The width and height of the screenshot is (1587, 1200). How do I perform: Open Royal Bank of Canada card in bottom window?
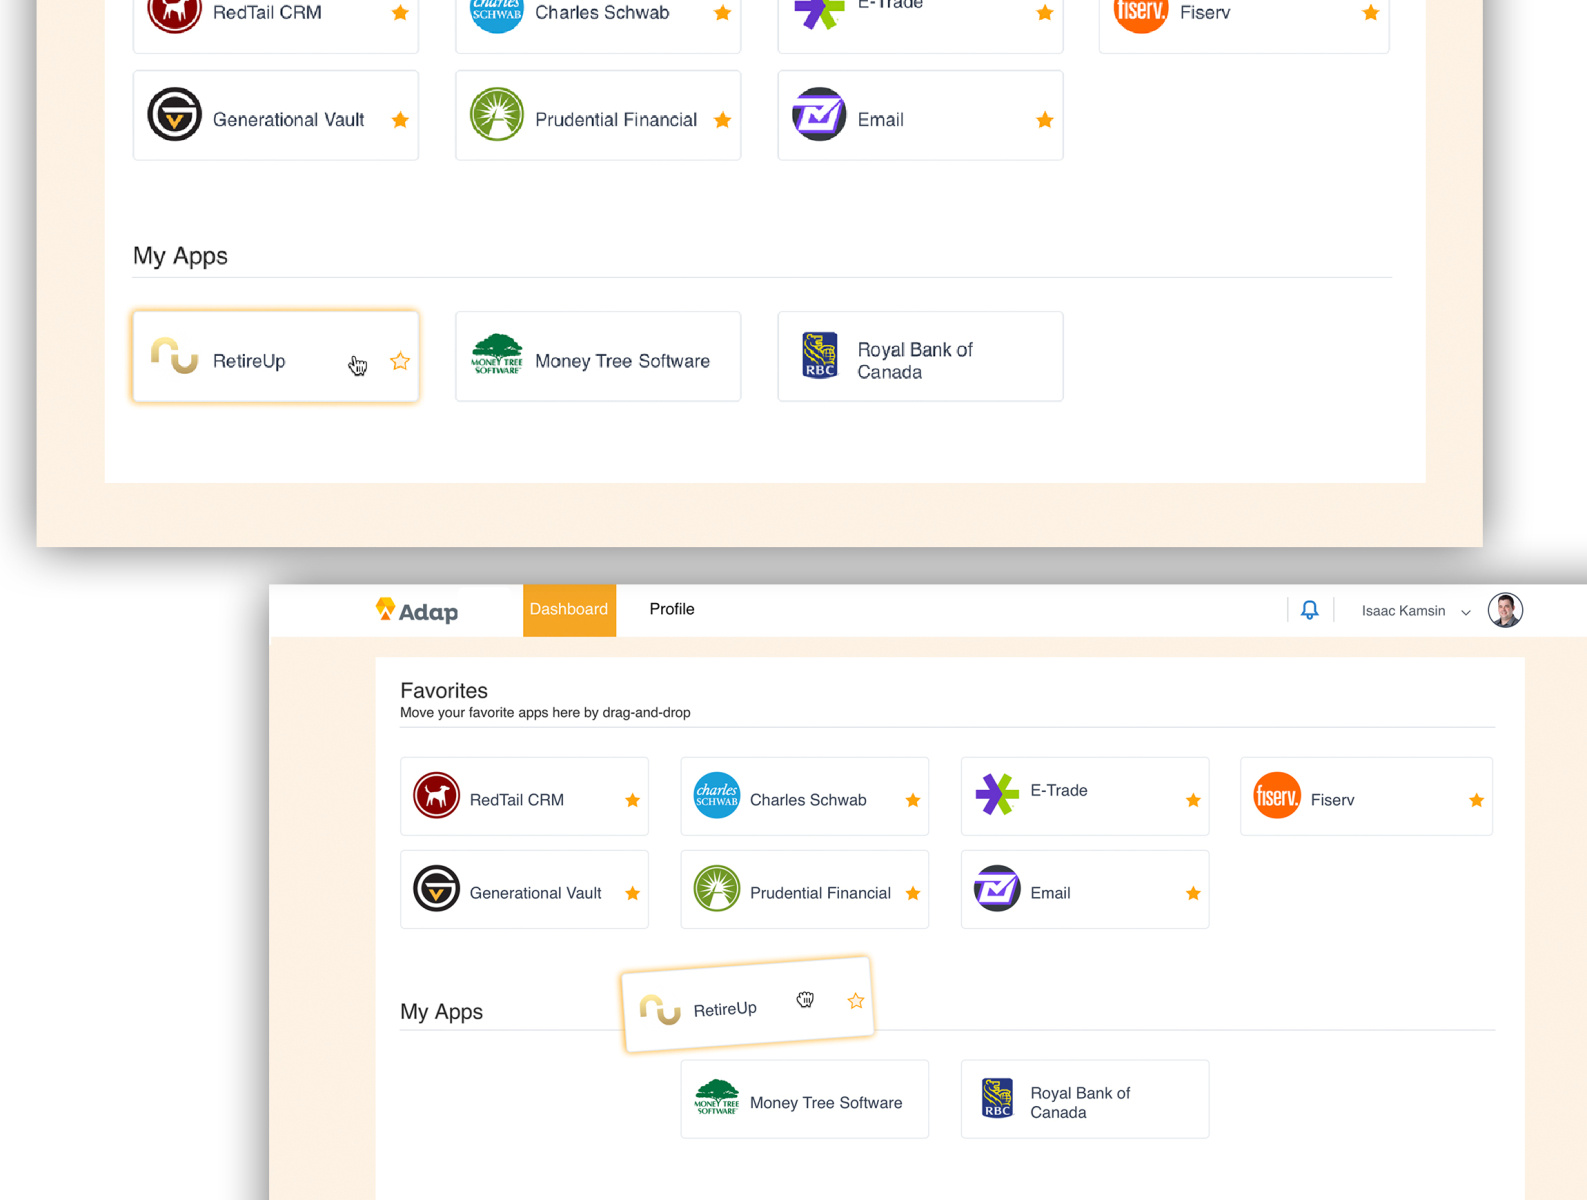pos(1085,1099)
